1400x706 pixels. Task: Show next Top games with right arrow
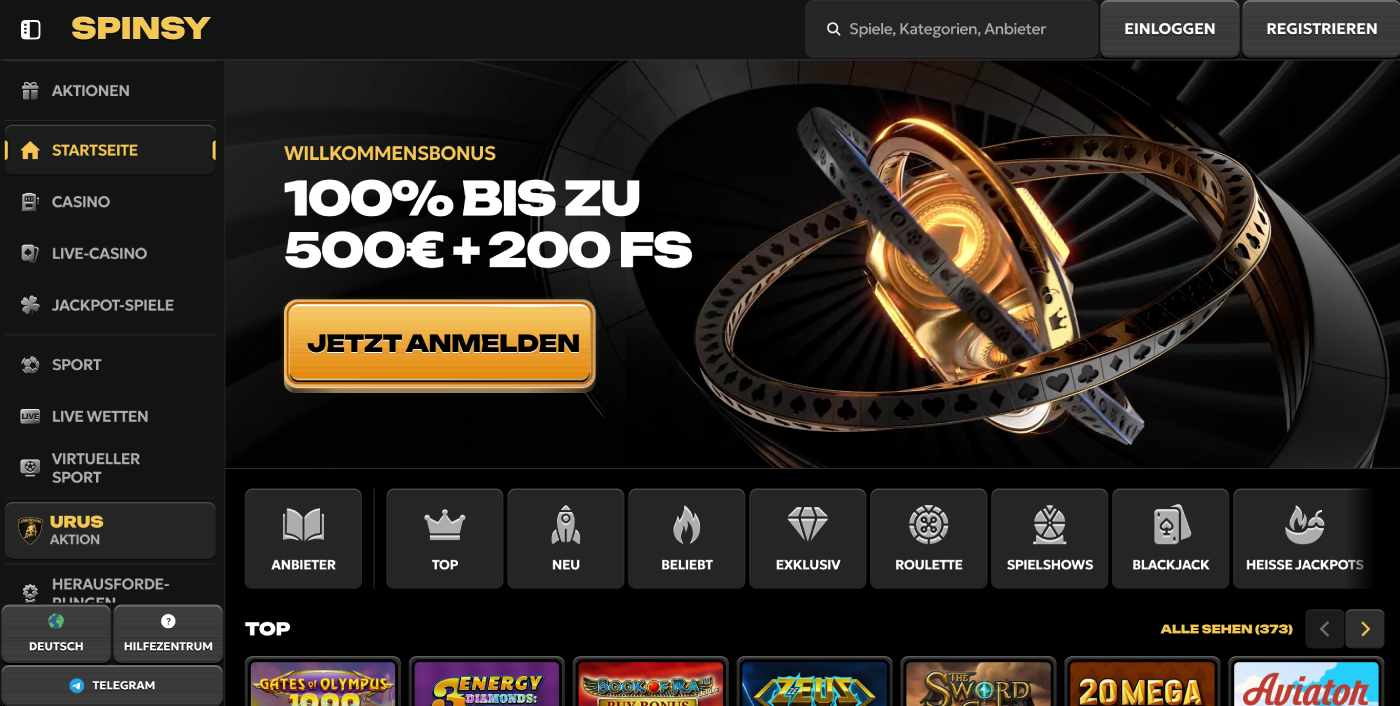[x=1365, y=629]
